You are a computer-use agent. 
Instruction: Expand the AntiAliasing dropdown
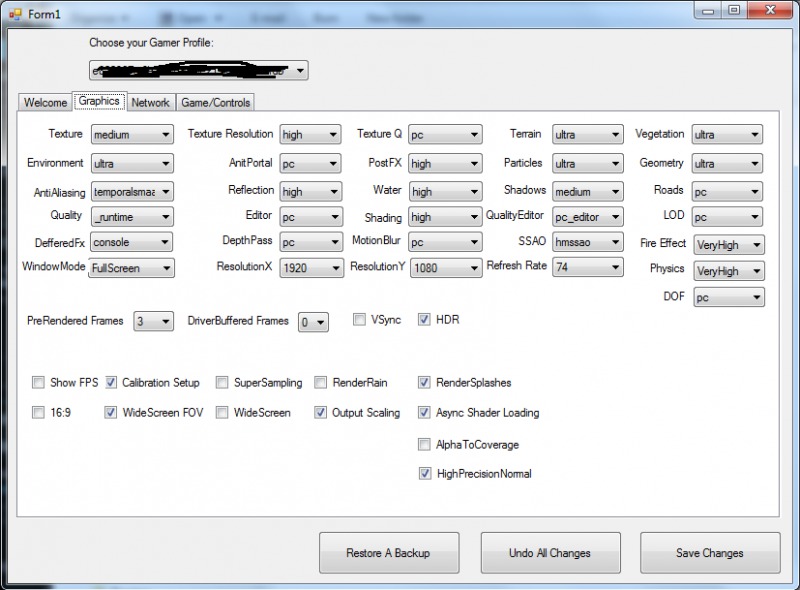click(x=131, y=192)
